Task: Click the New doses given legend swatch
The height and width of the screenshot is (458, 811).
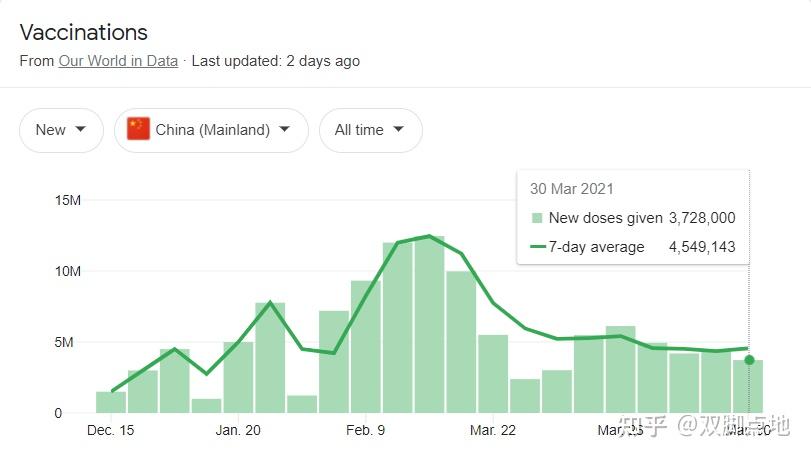Action: (537, 218)
